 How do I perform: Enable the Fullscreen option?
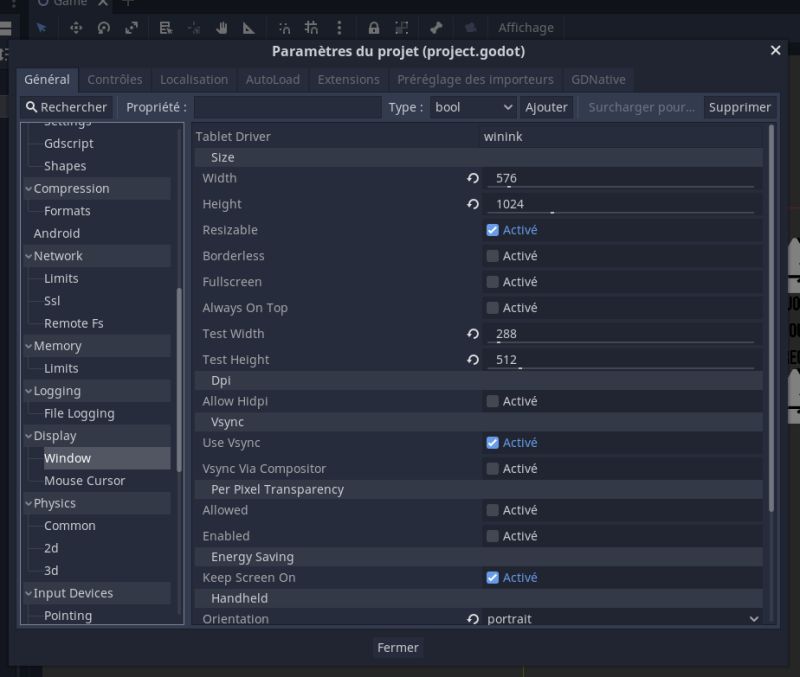(492, 281)
